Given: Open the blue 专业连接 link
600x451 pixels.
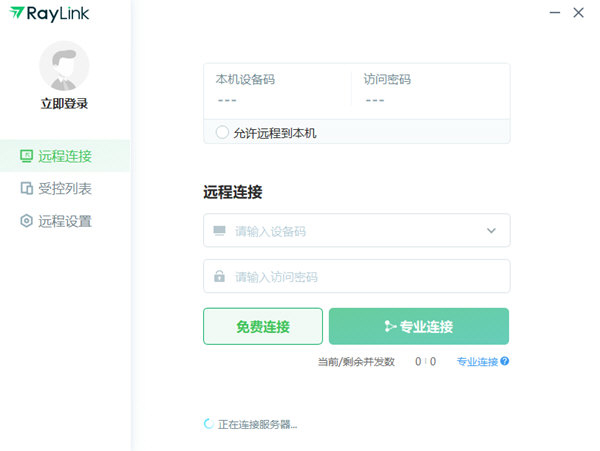Looking at the screenshot, I should 477,362.
